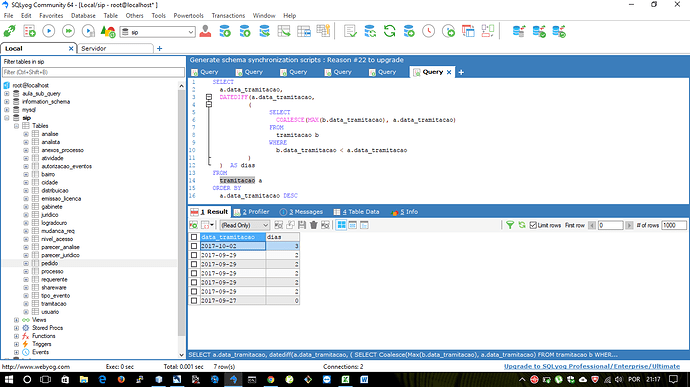Viewport: 690px width, 387px height.
Task: Collapse the sip database node
Action: click(7, 118)
